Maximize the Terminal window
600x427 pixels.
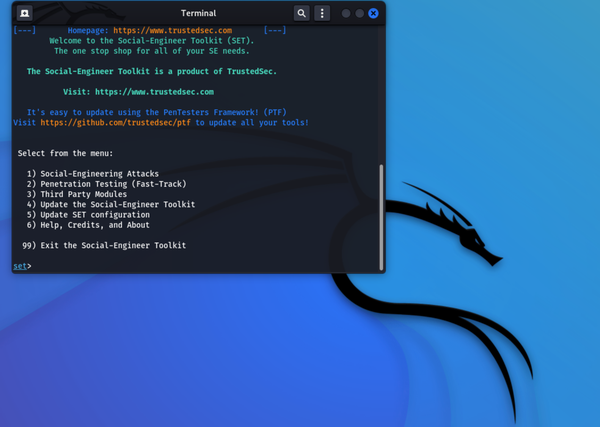pyautogui.click(x=360, y=13)
